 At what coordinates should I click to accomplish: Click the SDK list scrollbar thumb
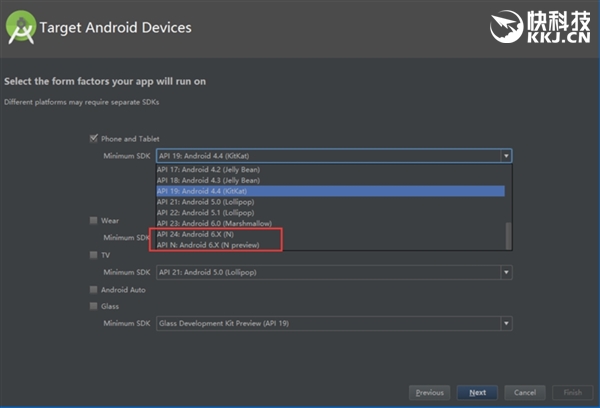(509, 236)
